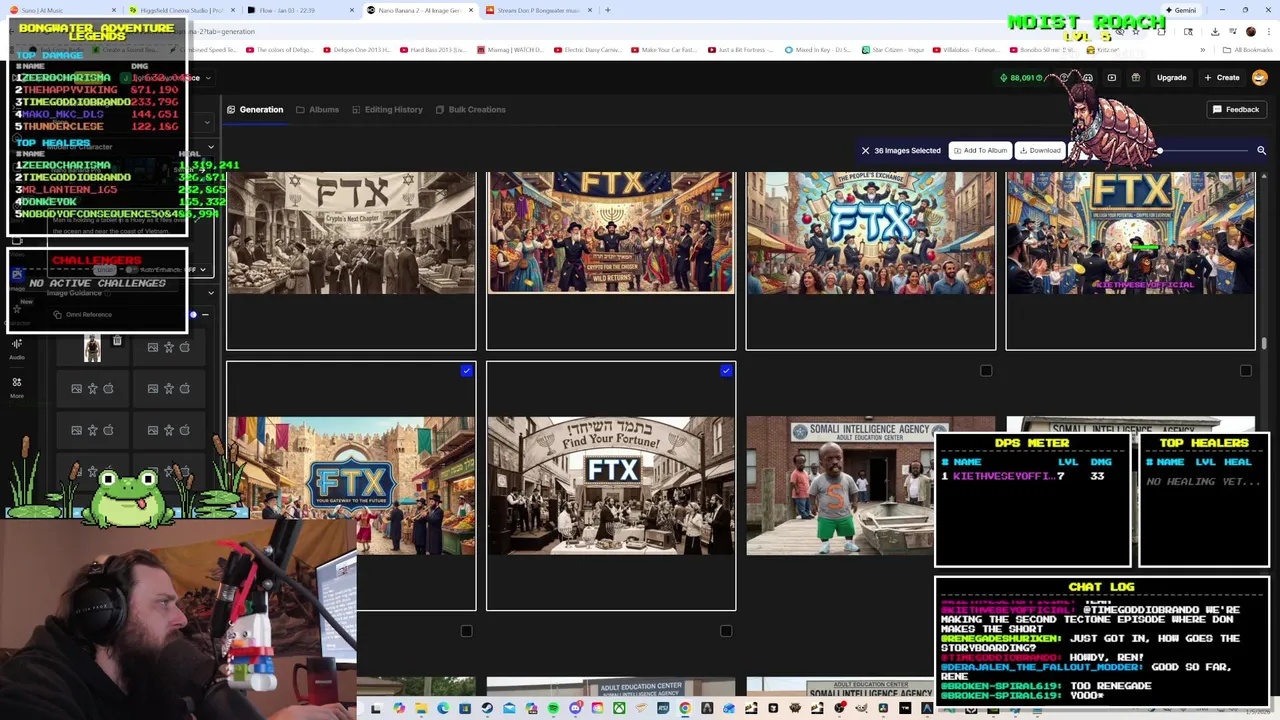Screen dimensions: 1280x720
Task: Click the character star icon in the slot right of the reference thumbnail
Action: tap(169, 347)
